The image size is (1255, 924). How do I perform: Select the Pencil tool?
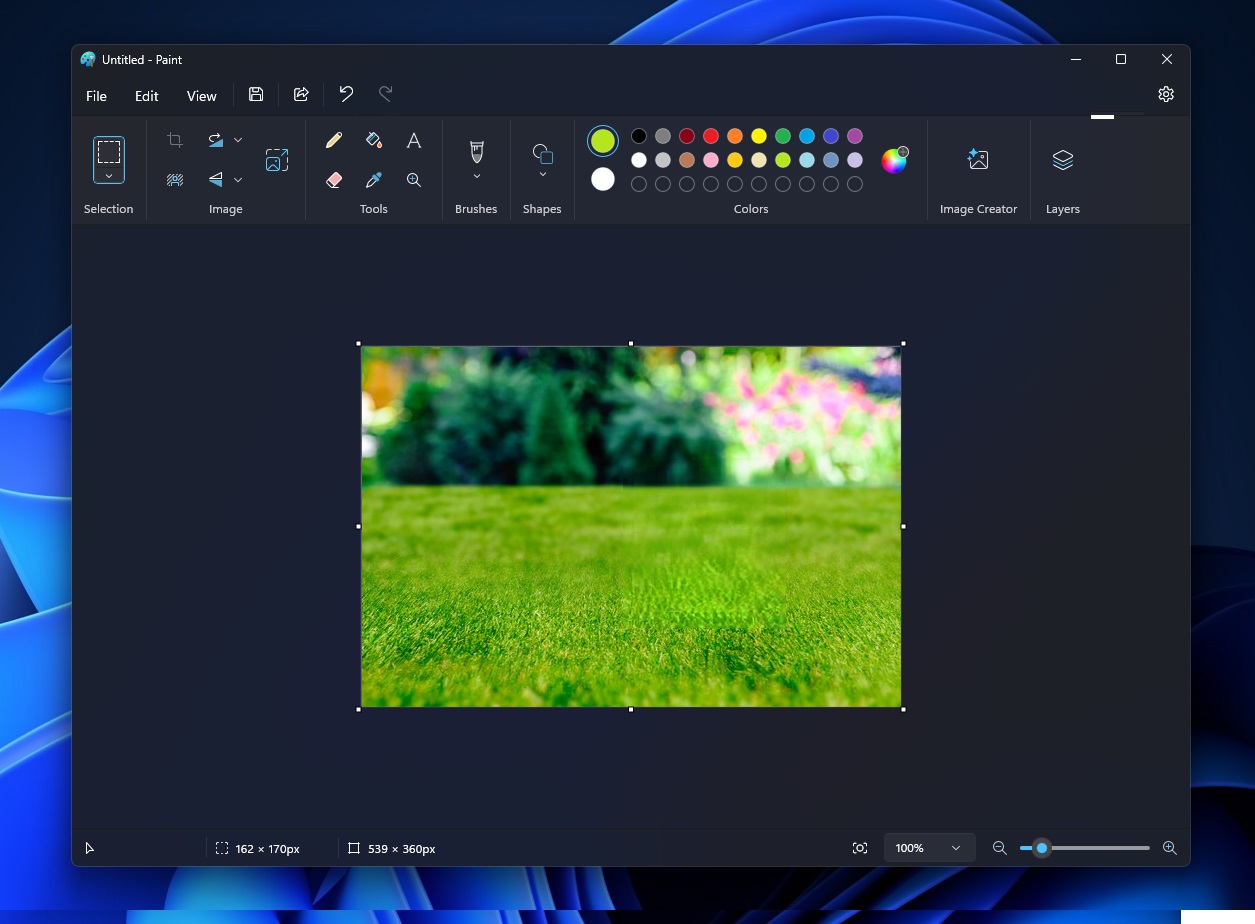coord(334,141)
